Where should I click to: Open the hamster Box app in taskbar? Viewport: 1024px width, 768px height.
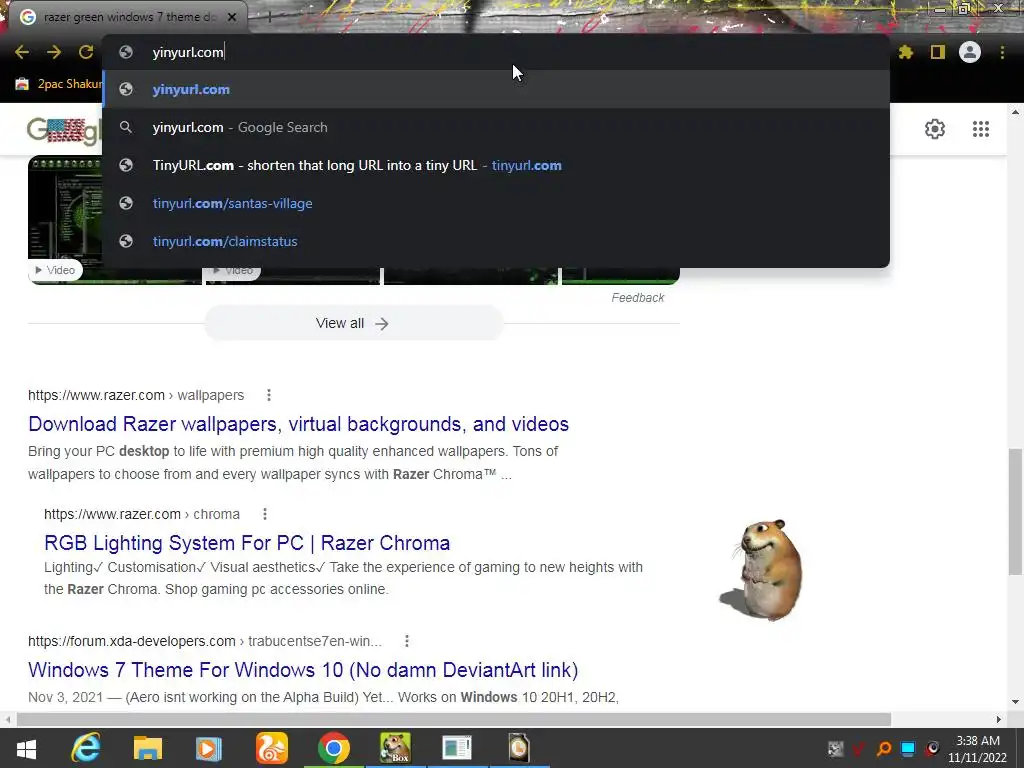click(396, 748)
